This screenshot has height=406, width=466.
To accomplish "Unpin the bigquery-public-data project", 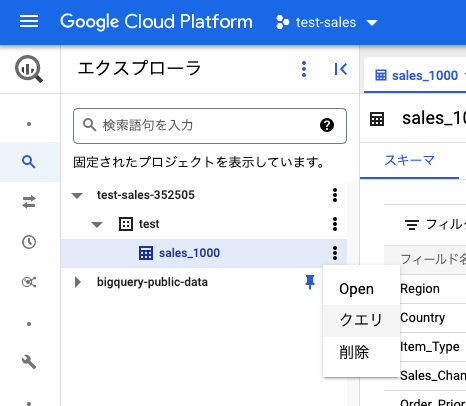I will (310, 282).
